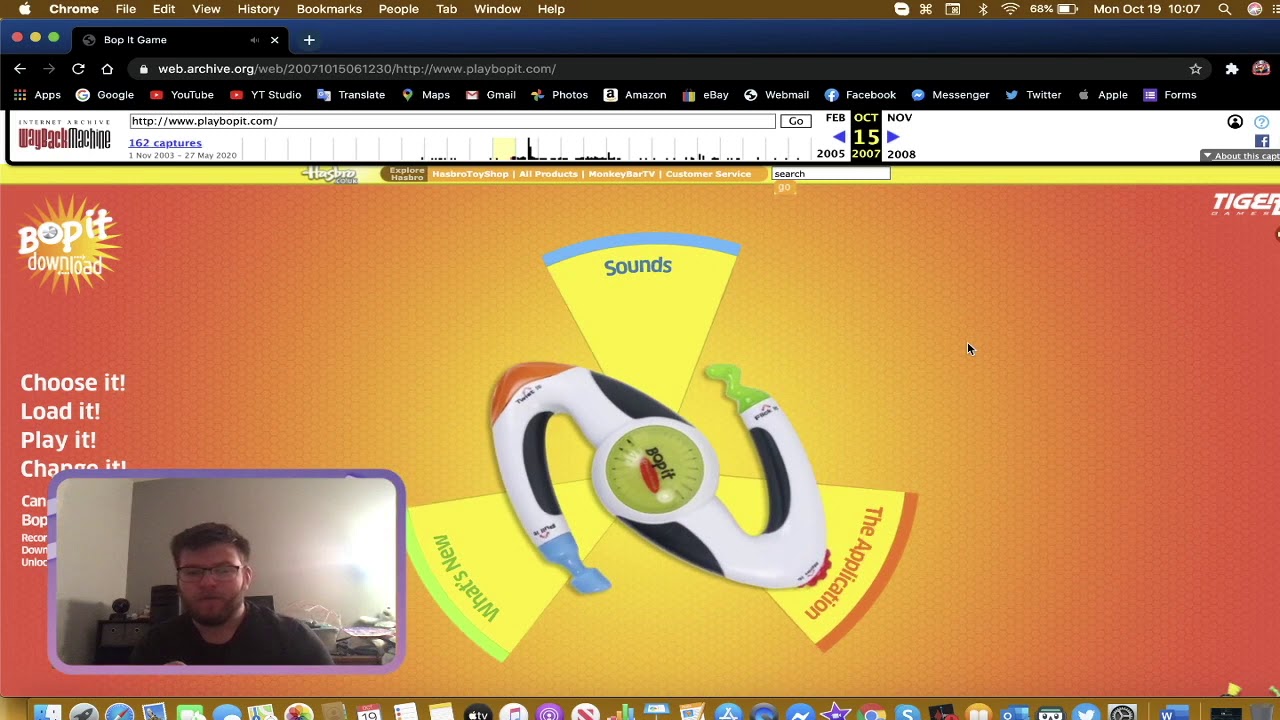Open the All Products link

point(548,174)
